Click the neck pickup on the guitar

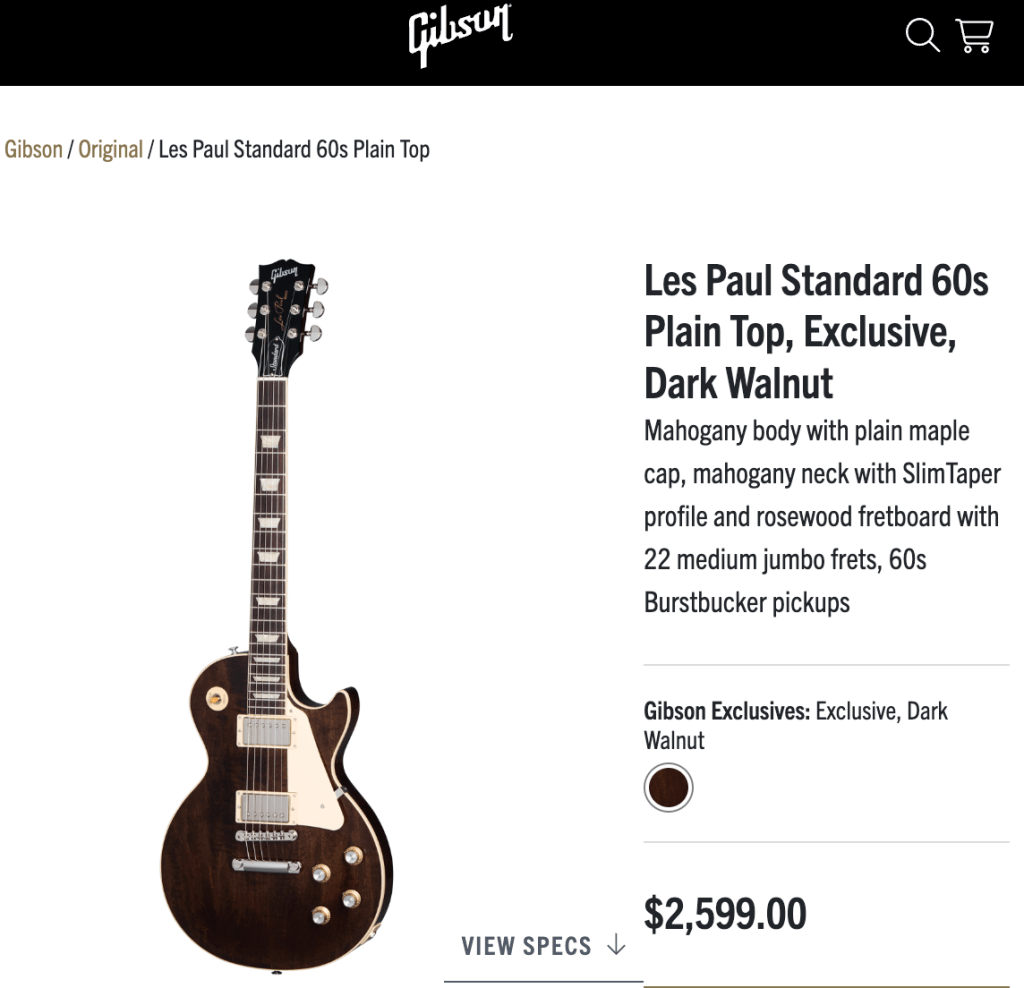[x=266, y=731]
